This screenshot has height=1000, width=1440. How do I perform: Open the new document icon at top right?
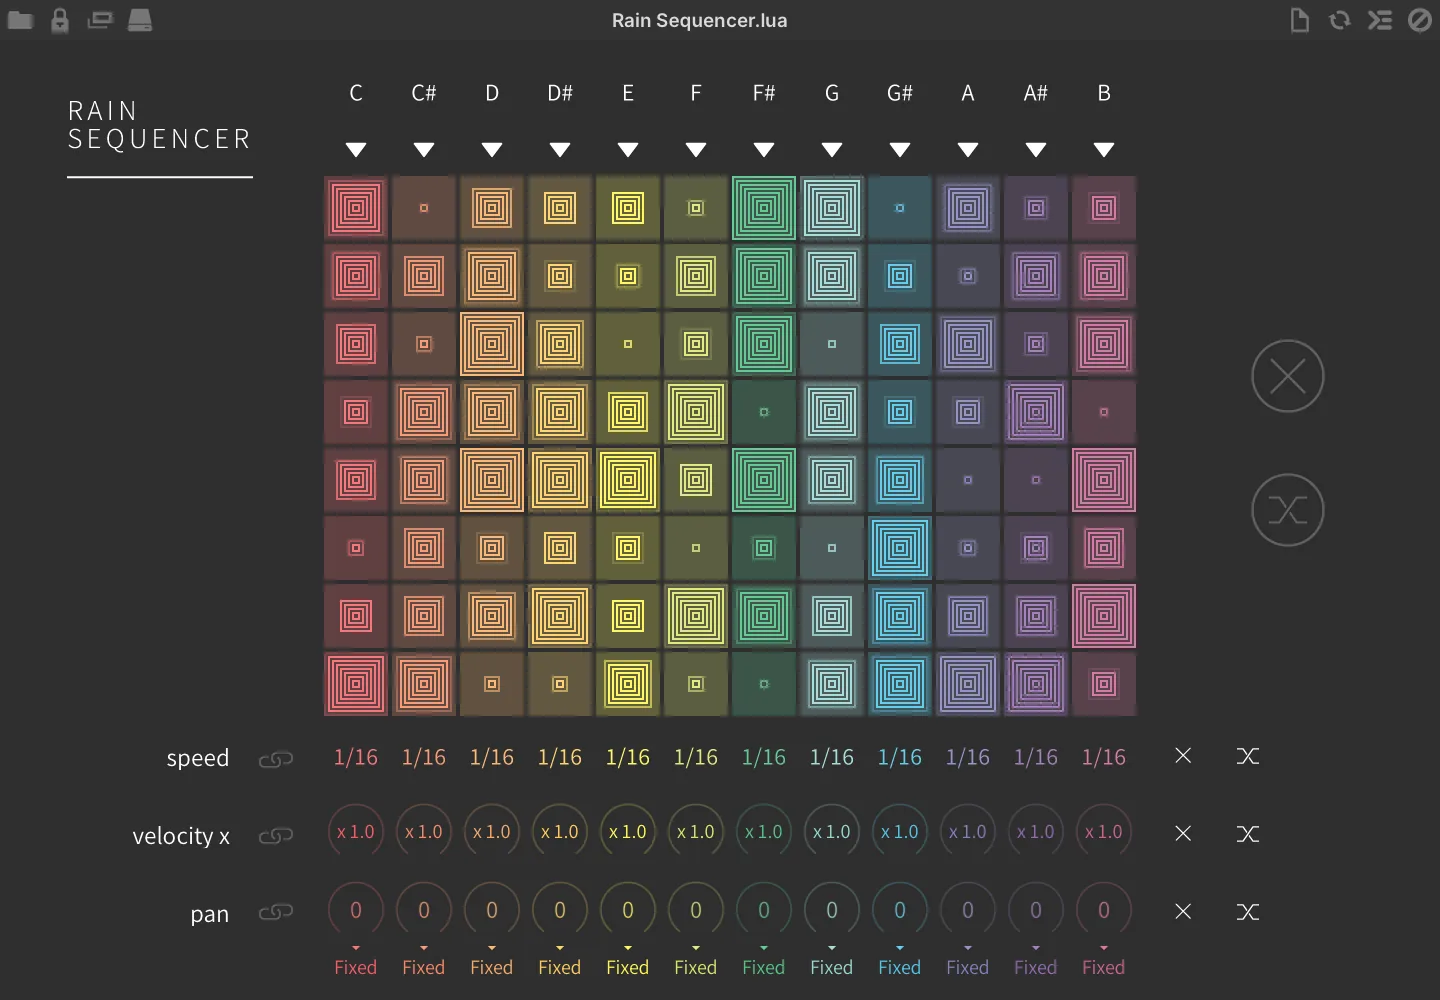1300,20
